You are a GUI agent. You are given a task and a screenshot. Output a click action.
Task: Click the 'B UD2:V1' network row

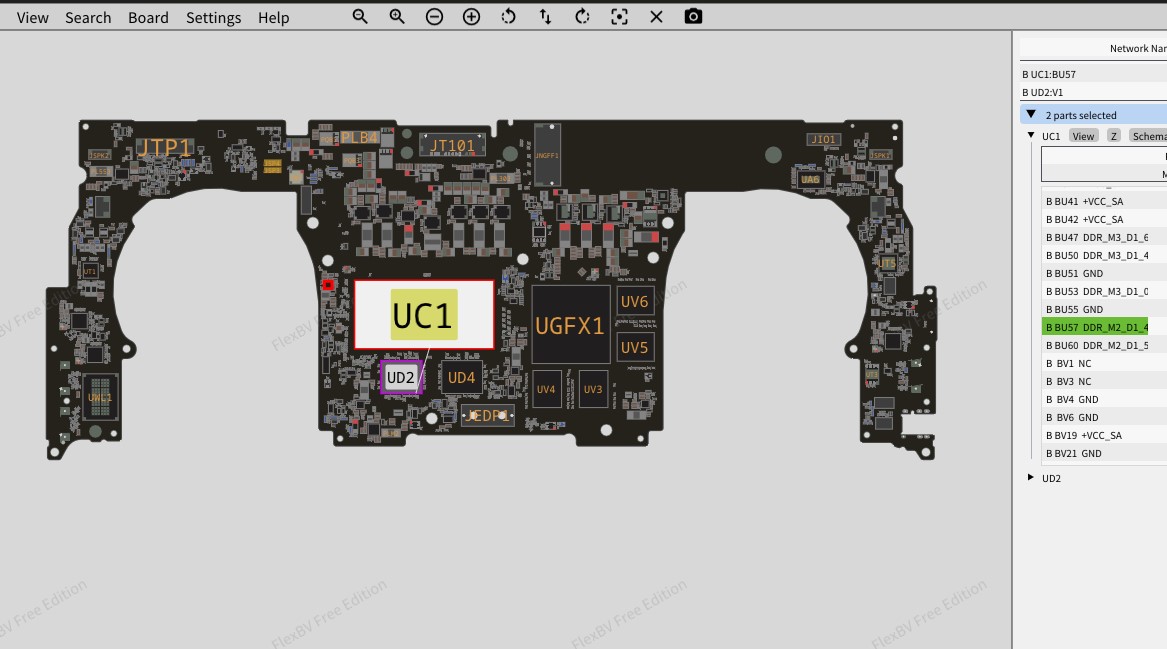tap(1093, 92)
